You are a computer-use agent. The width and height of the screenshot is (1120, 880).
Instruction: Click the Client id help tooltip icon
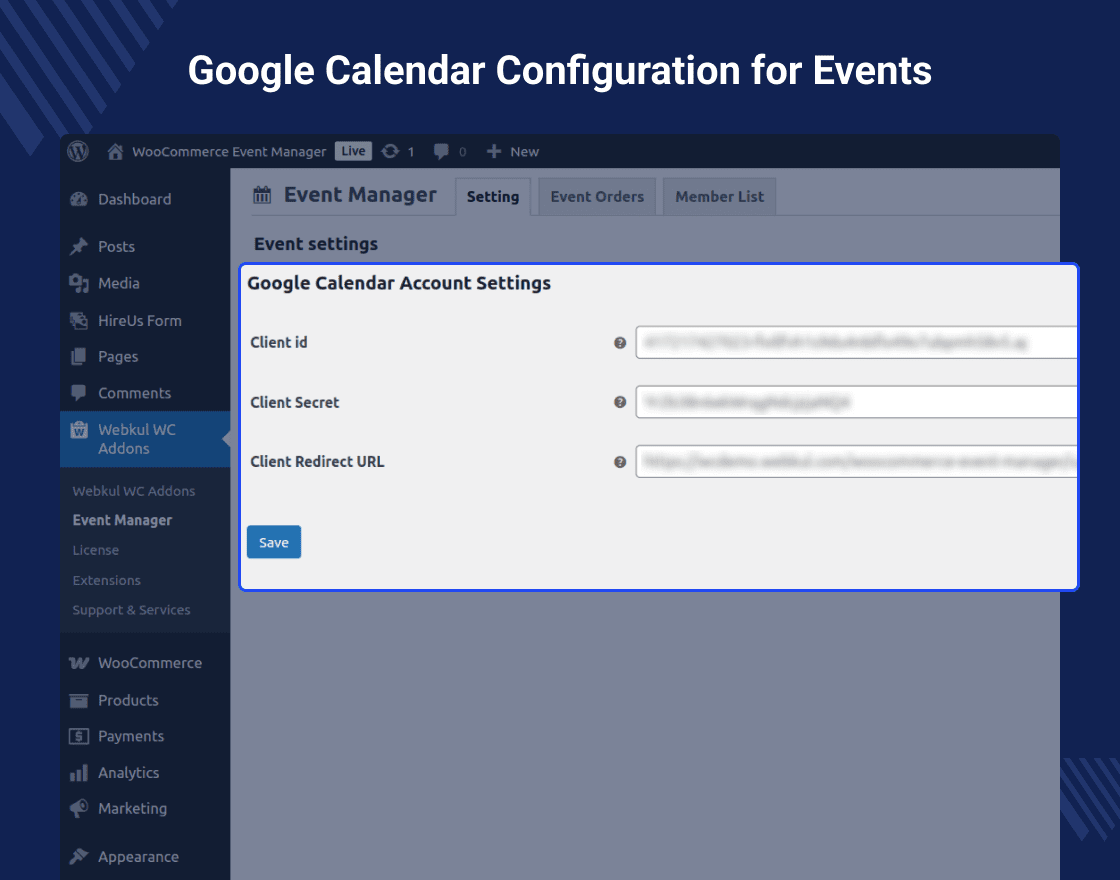[x=620, y=341]
